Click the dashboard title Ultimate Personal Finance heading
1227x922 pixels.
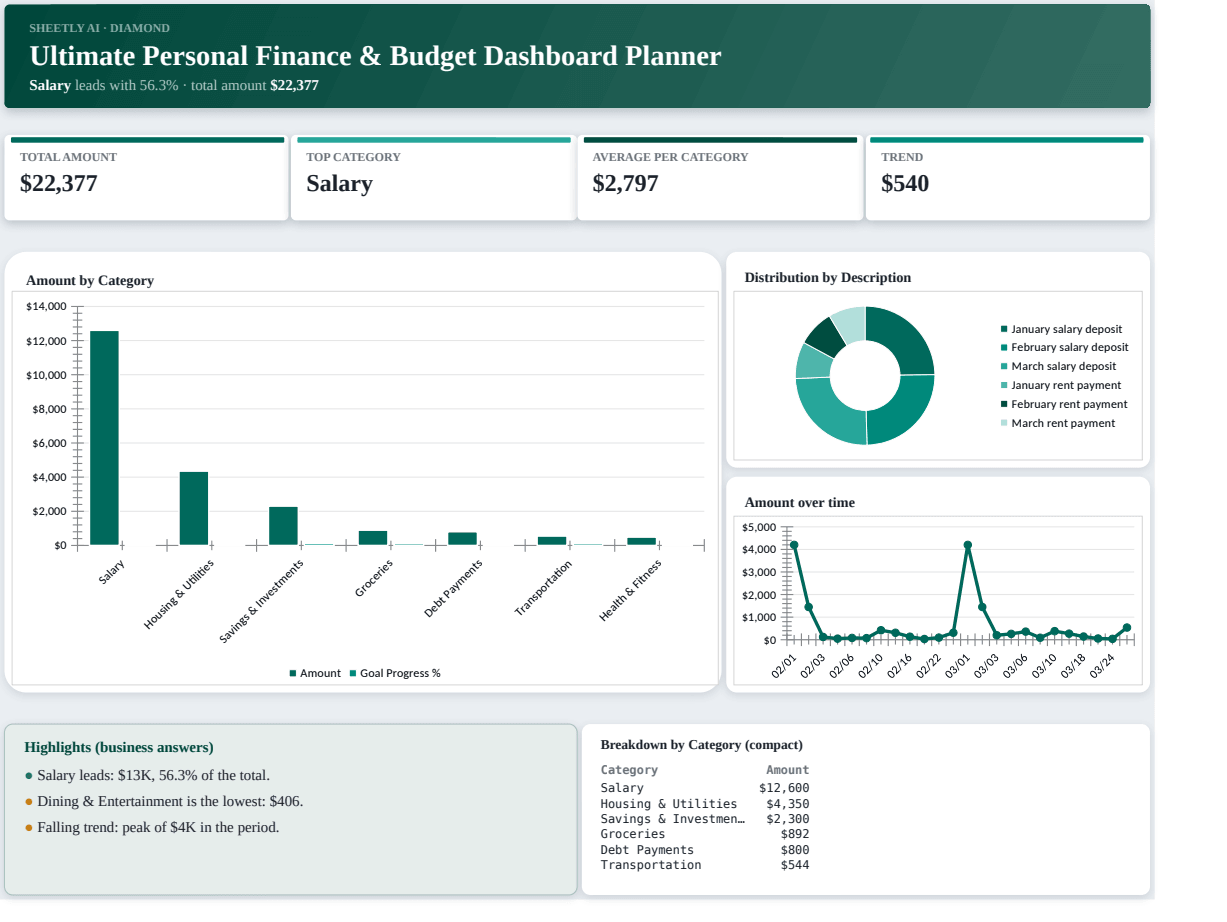point(375,56)
